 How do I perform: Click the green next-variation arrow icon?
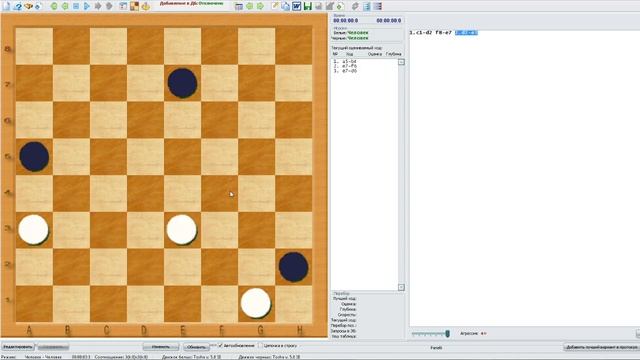[260, 6]
